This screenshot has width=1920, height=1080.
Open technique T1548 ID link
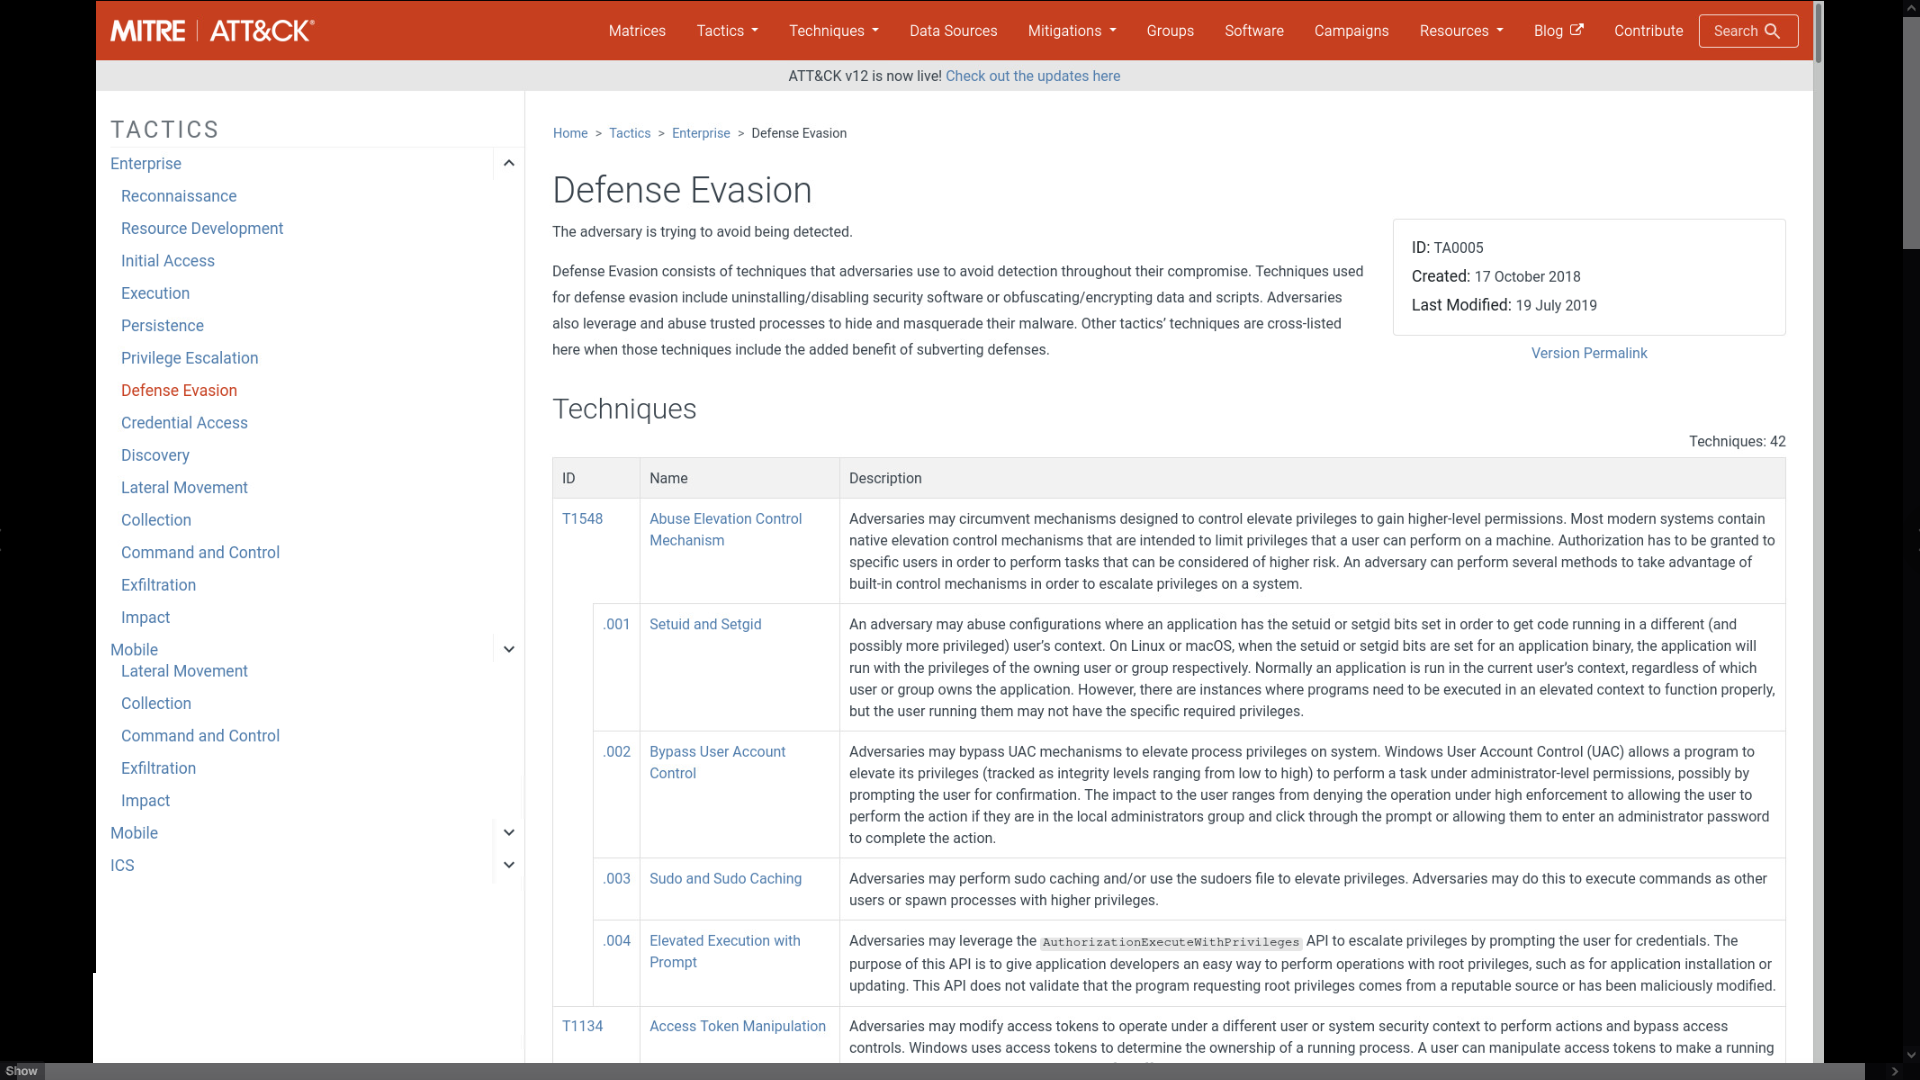click(582, 519)
